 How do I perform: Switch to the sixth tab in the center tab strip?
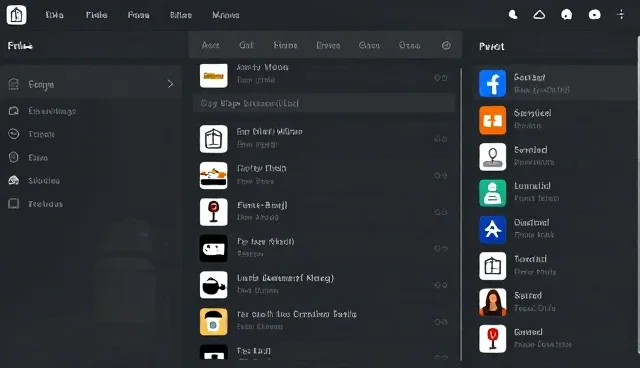coord(409,45)
